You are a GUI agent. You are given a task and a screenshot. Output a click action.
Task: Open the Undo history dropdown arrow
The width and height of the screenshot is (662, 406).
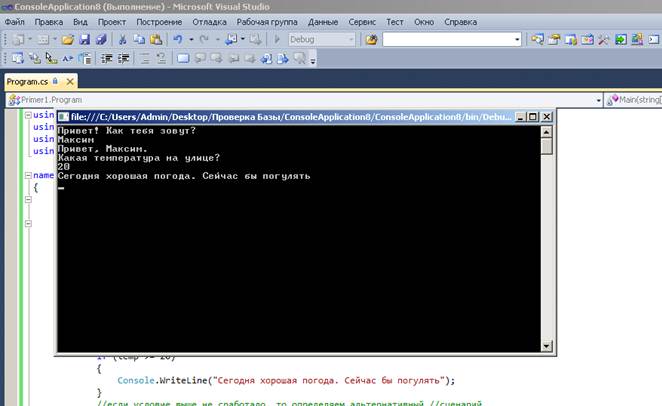191,40
